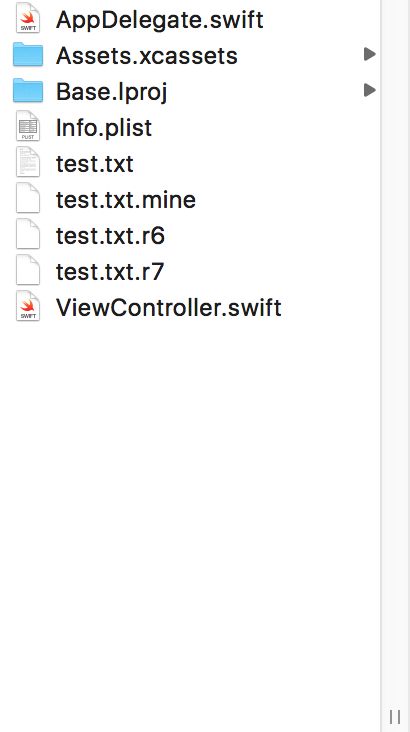
Task: Expand the Assets.xcassets folder arrow
Action: tap(370, 54)
